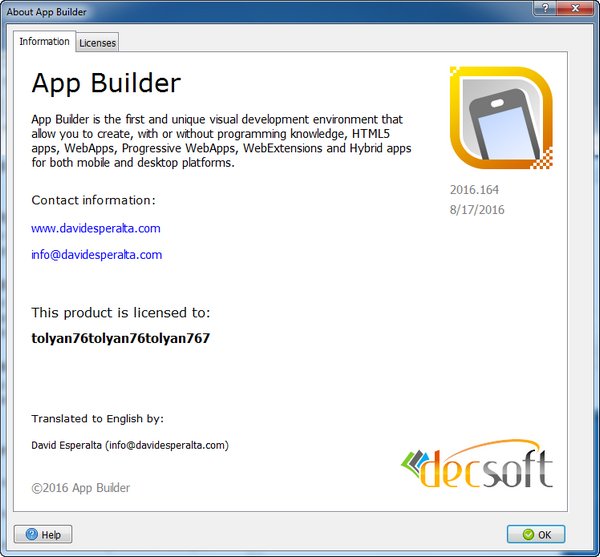Confirm the dialog with the OK button
This screenshot has height=557, width=600.
pyautogui.click(x=536, y=534)
